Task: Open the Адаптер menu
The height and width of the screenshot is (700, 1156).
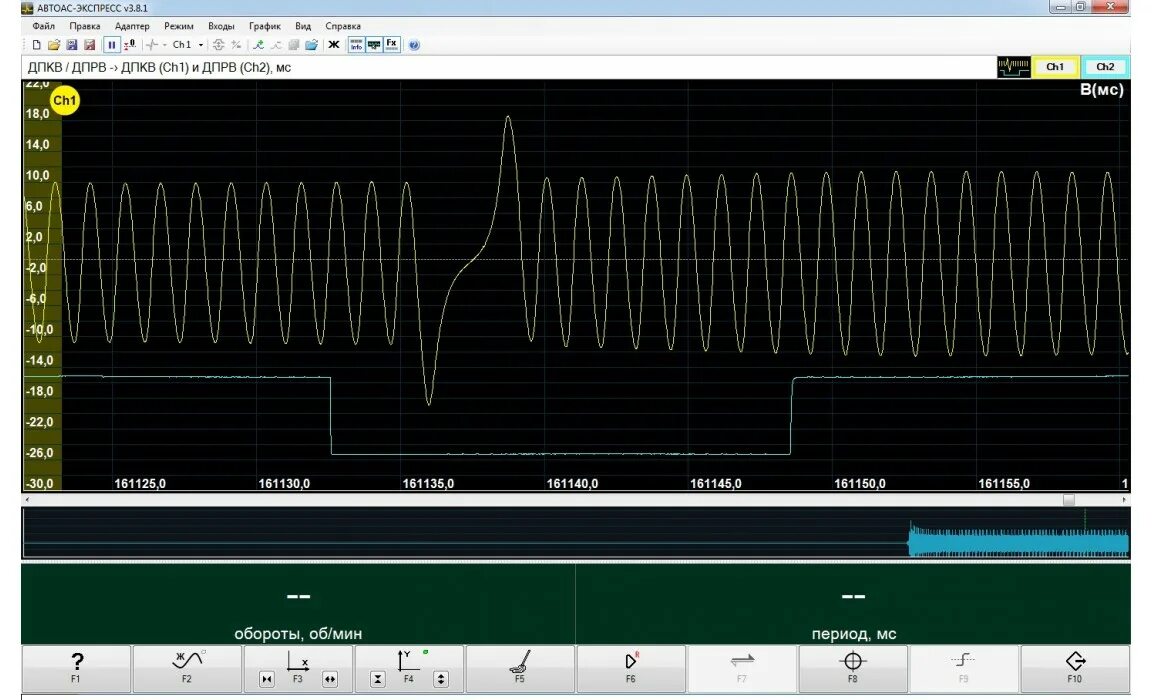Action: tap(132, 26)
